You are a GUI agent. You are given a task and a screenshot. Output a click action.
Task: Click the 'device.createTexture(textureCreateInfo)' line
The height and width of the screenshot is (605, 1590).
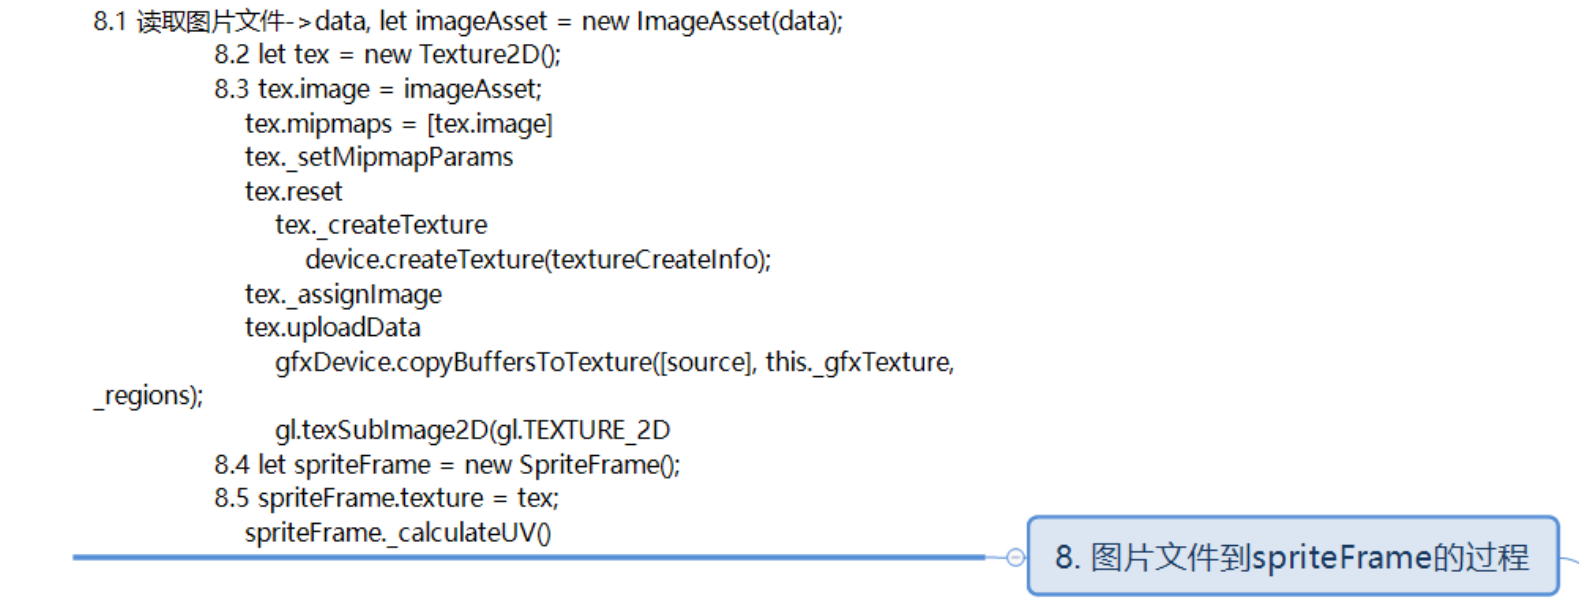coord(538,260)
